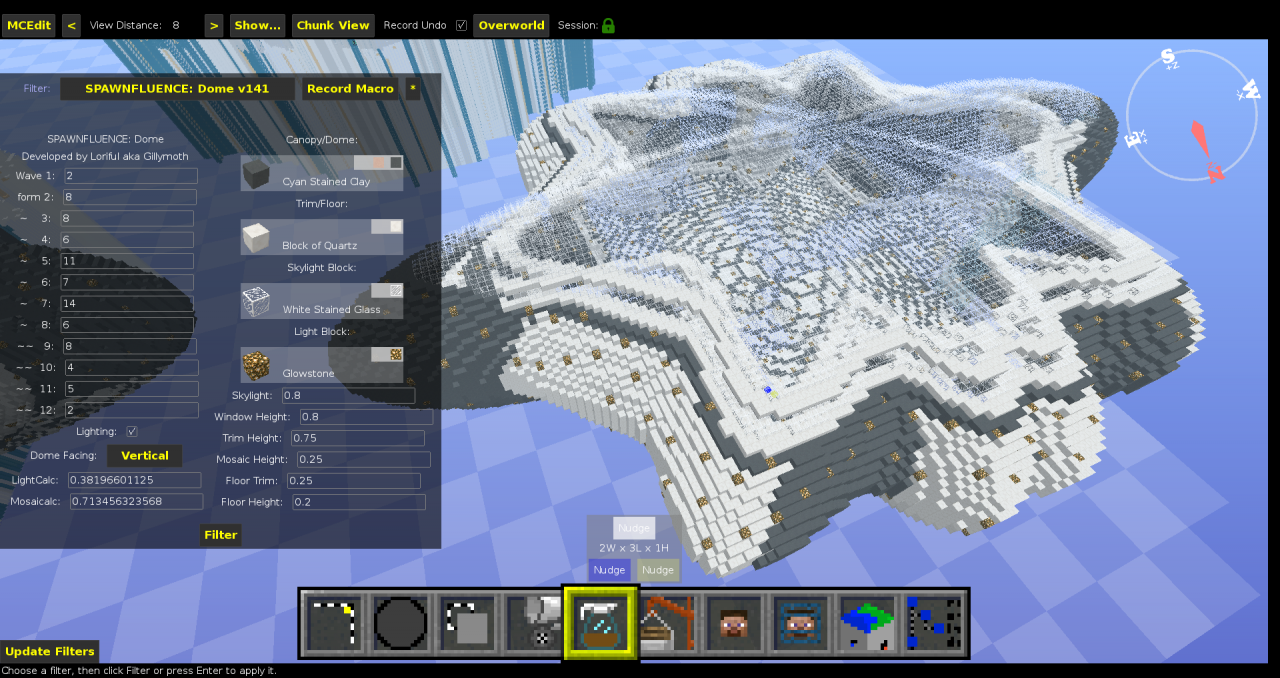Toggle the Record Undo checkbox

click(x=461, y=25)
